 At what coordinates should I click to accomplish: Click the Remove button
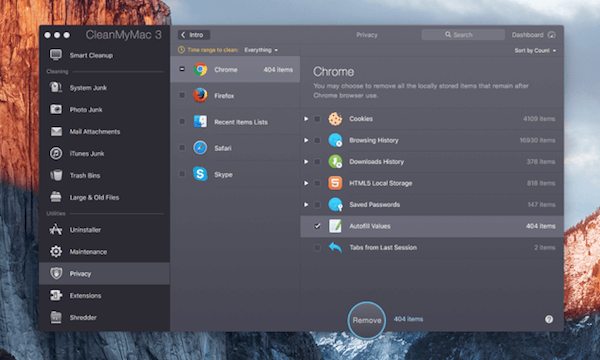[x=367, y=320]
